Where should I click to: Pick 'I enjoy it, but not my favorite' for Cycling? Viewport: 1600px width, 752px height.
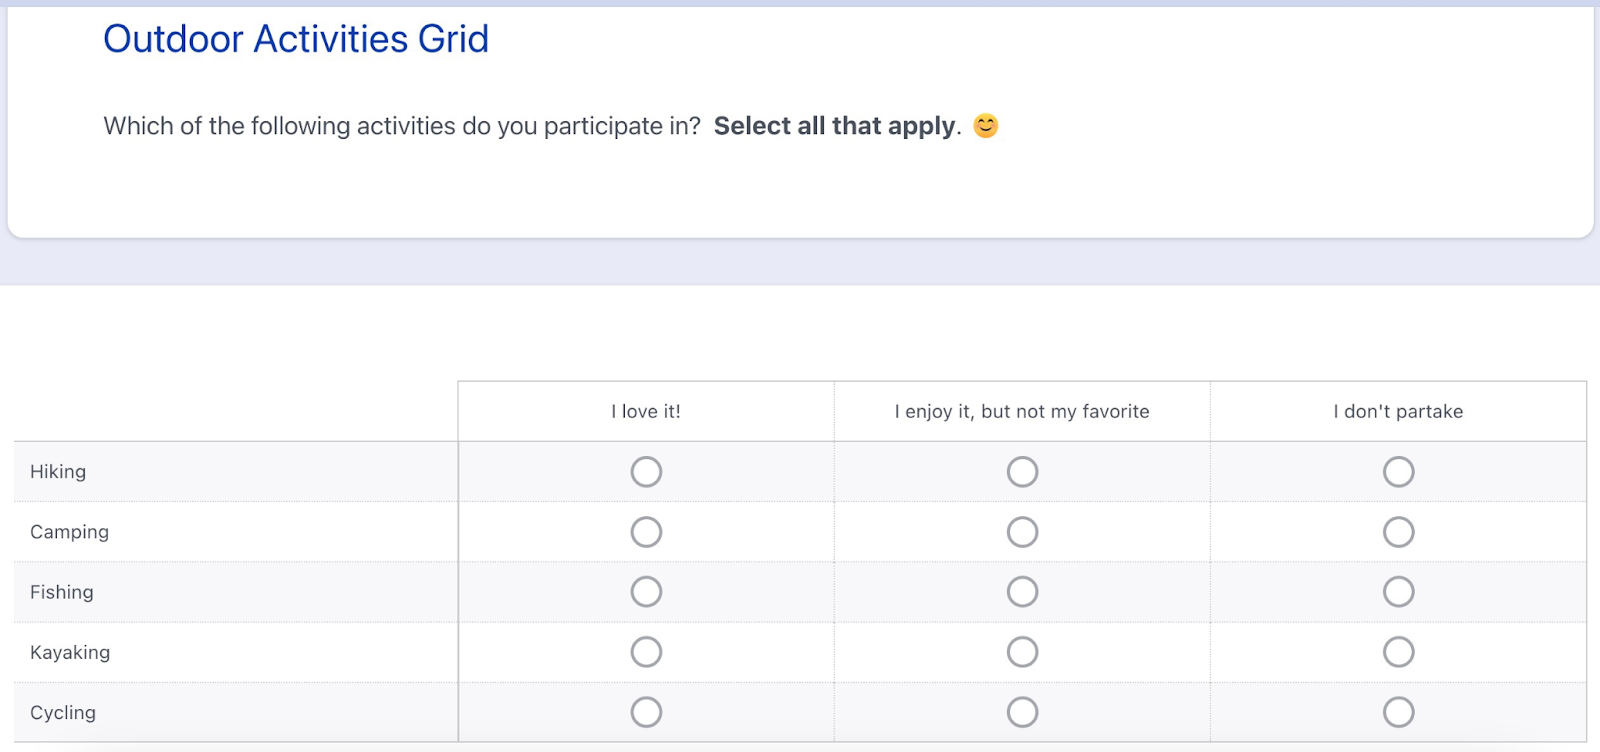1022,712
